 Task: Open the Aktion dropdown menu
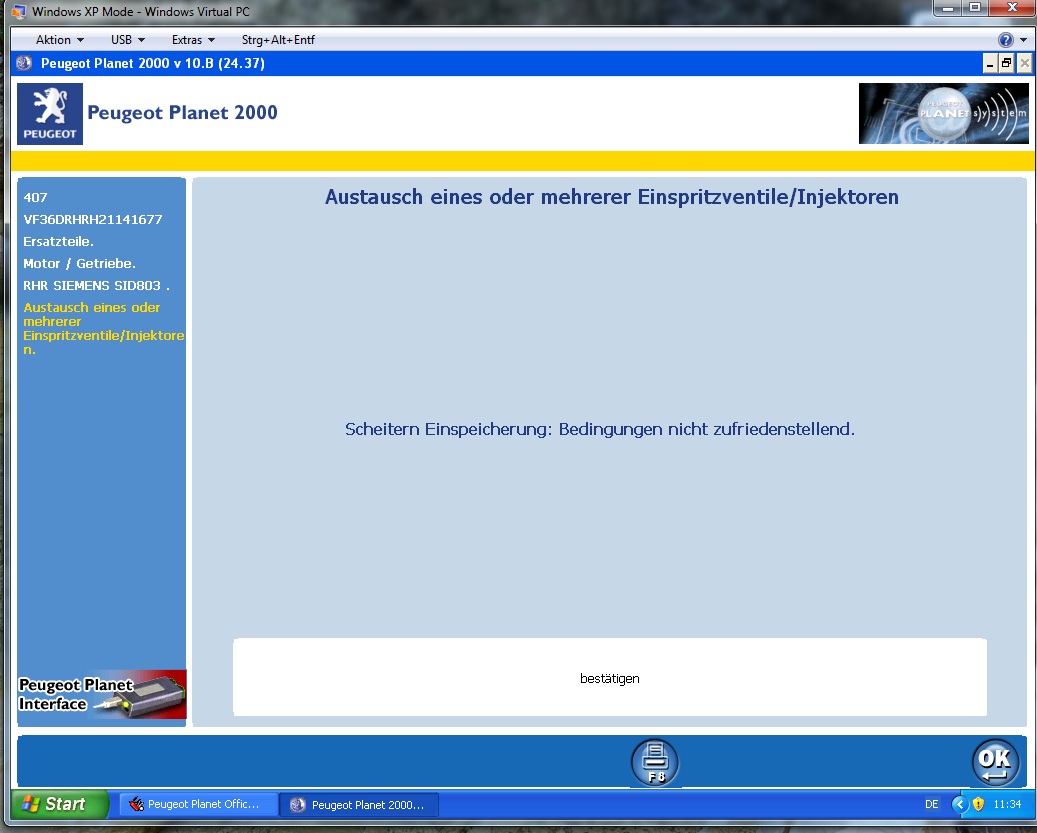click(59, 40)
